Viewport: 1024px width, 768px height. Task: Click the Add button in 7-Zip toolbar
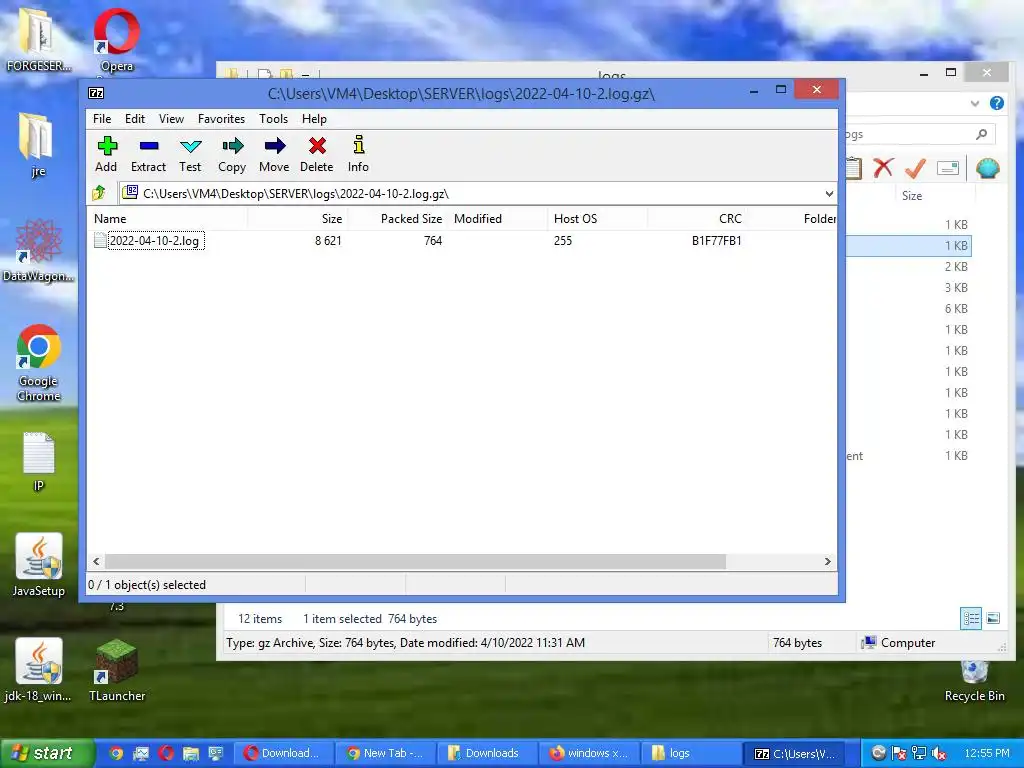(106, 154)
